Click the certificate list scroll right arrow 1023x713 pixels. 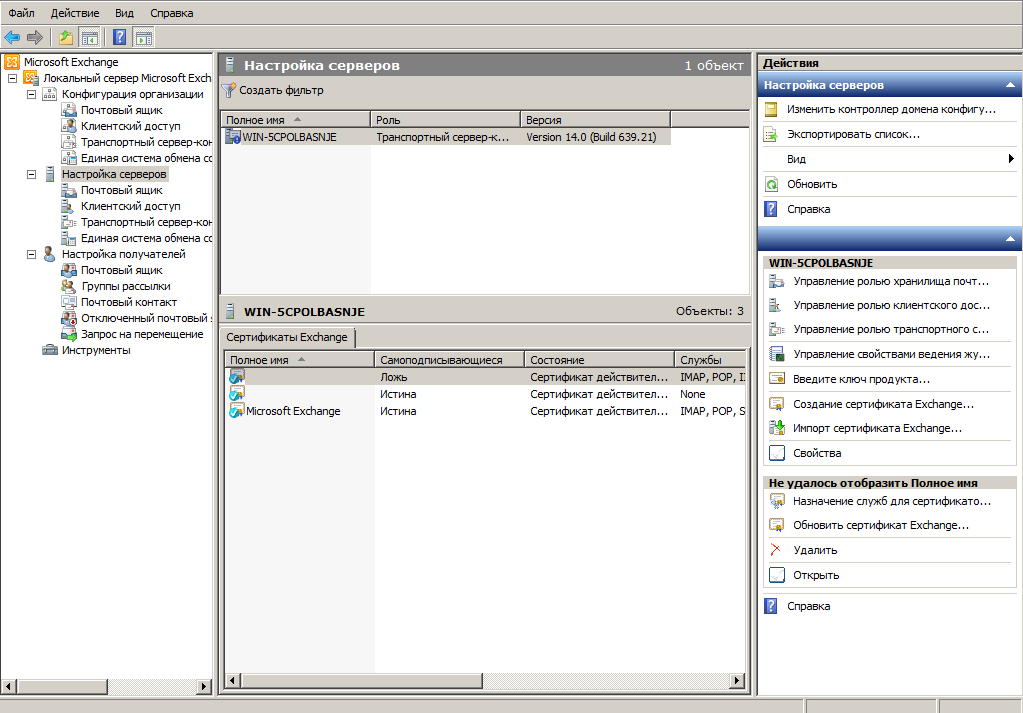pos(737,680)
